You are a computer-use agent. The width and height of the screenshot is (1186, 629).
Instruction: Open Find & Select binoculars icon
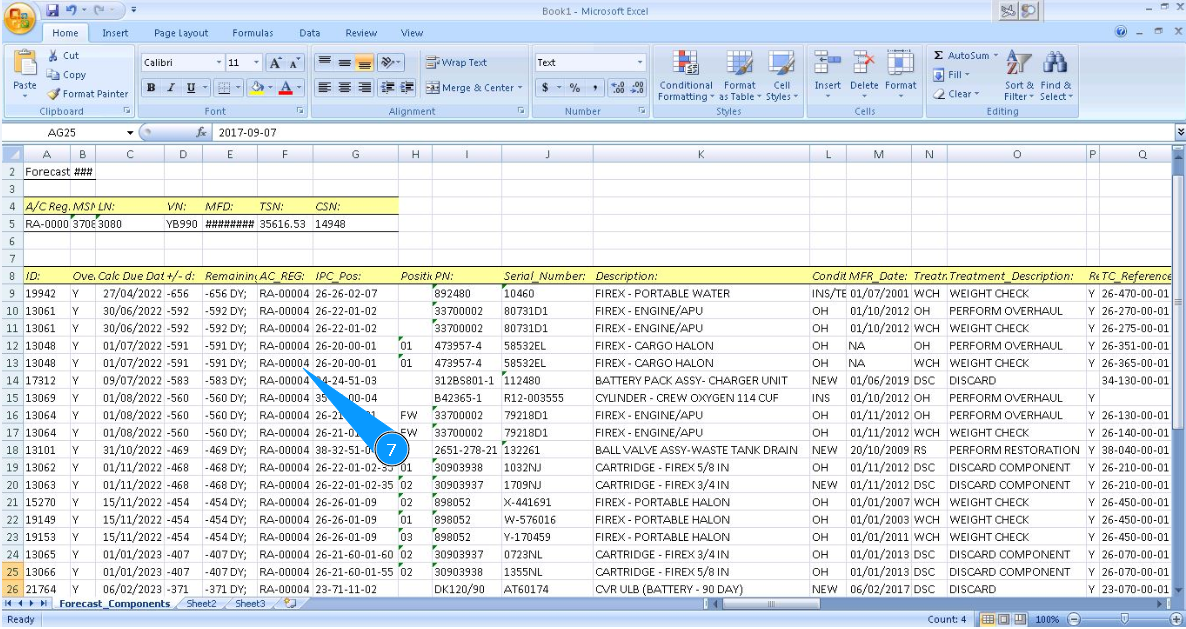pyautogui.click(x=1054, y=64)
